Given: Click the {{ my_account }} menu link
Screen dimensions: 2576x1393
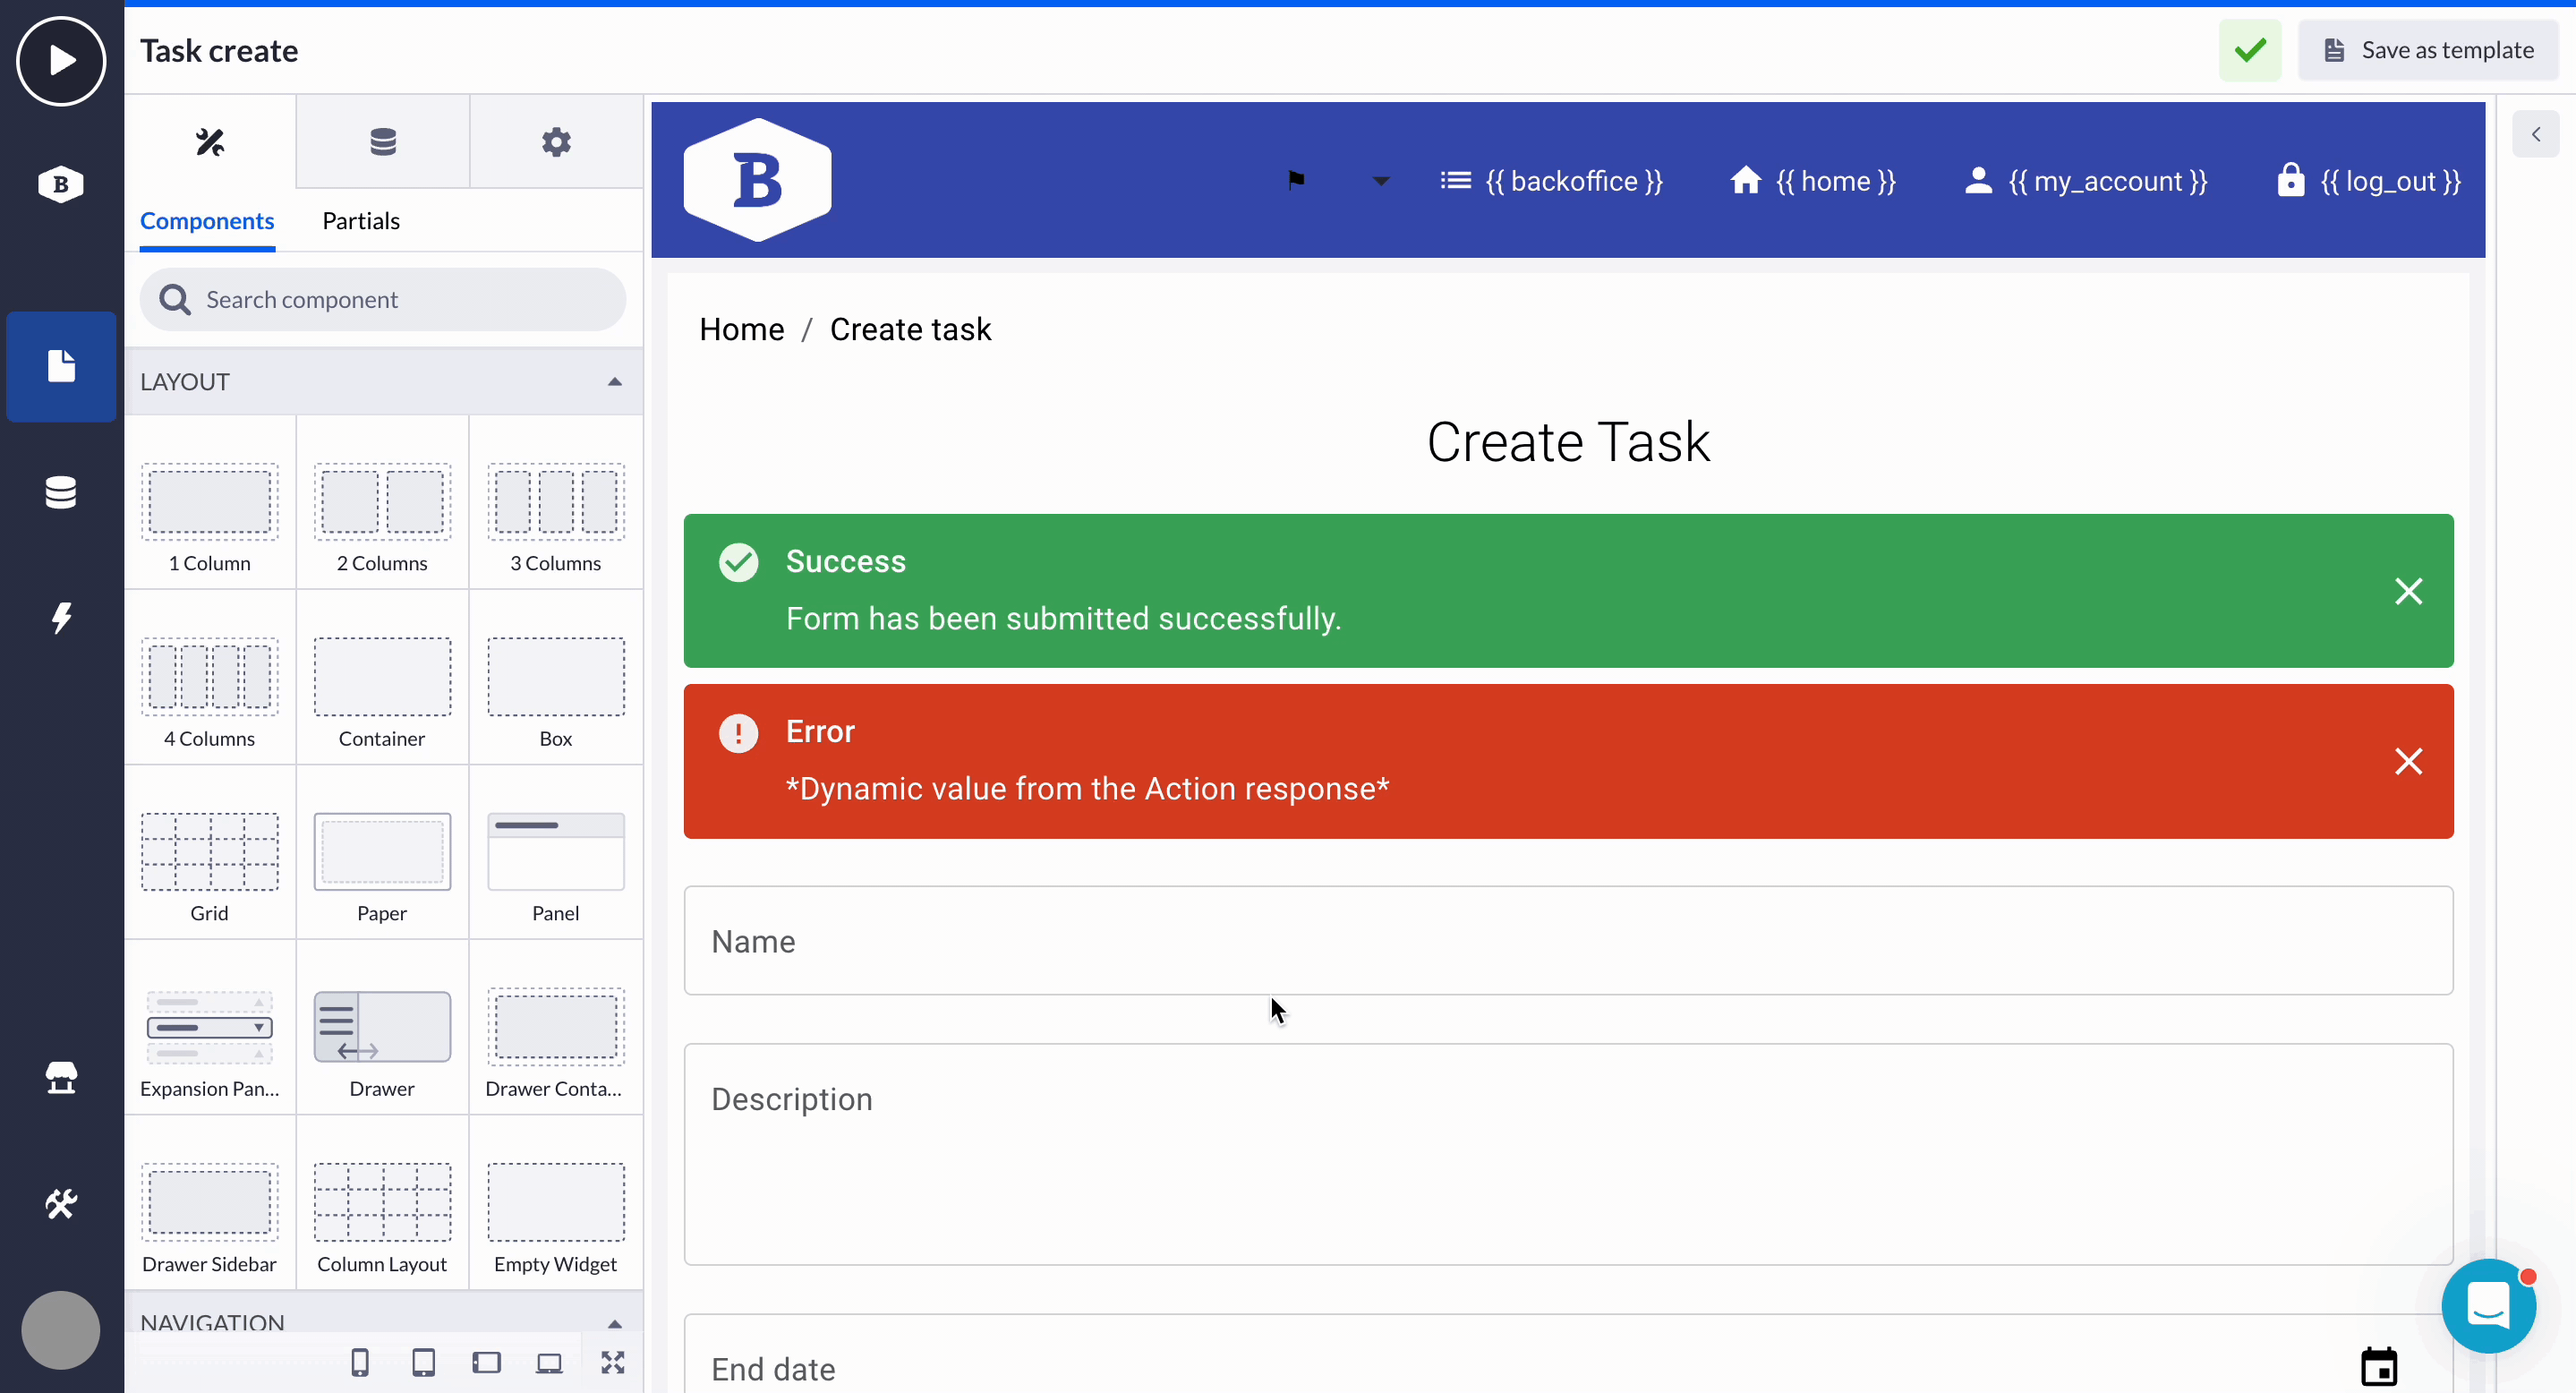Looking at the screenshot, I should tap(2086, 181).
